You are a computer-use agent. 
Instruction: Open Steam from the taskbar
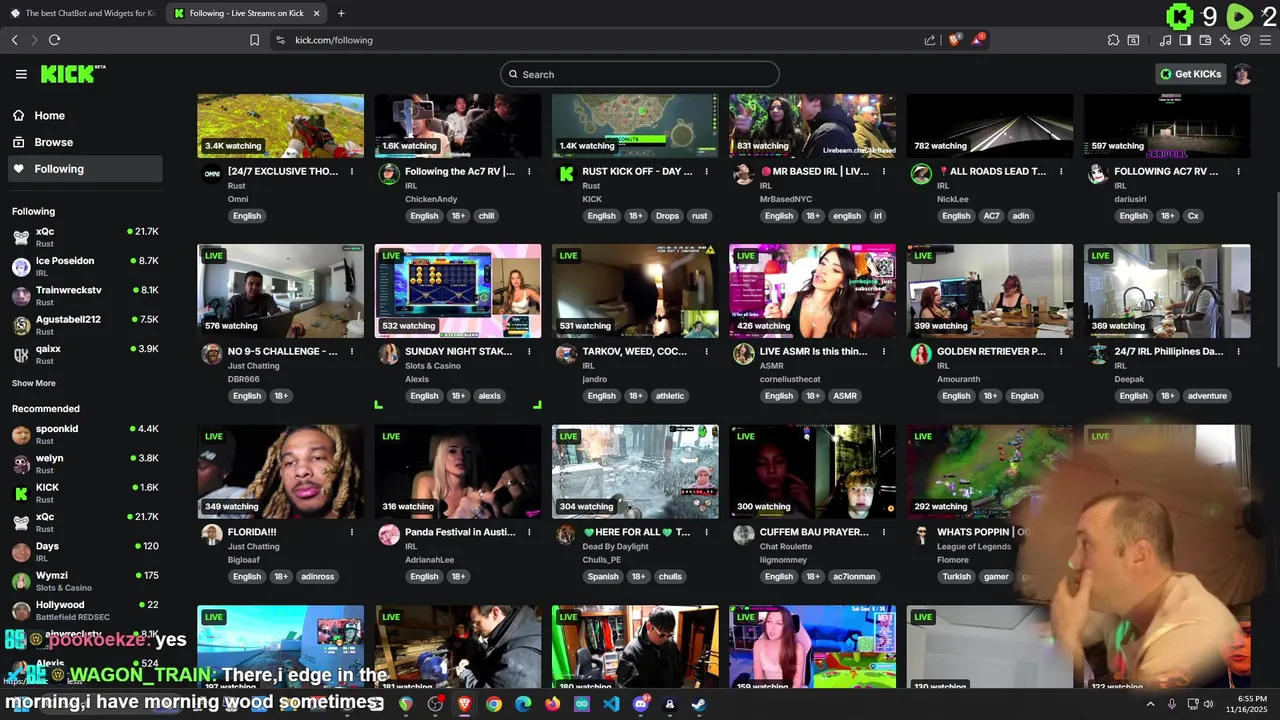(x=699, y=704)
